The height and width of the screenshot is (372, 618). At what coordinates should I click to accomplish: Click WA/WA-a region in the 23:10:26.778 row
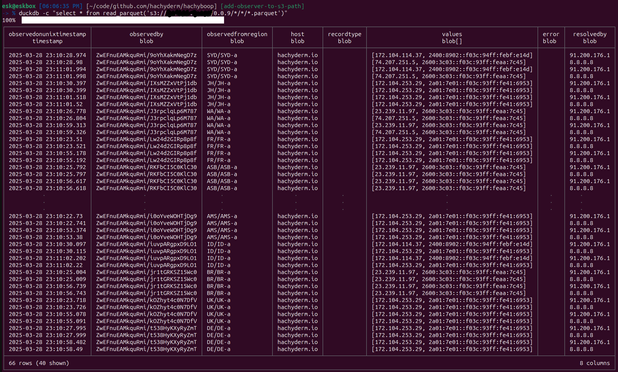click(219, 111)
